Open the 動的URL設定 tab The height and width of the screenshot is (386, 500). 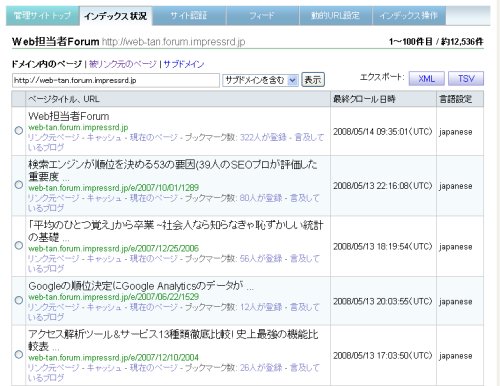tap(335, 16)
